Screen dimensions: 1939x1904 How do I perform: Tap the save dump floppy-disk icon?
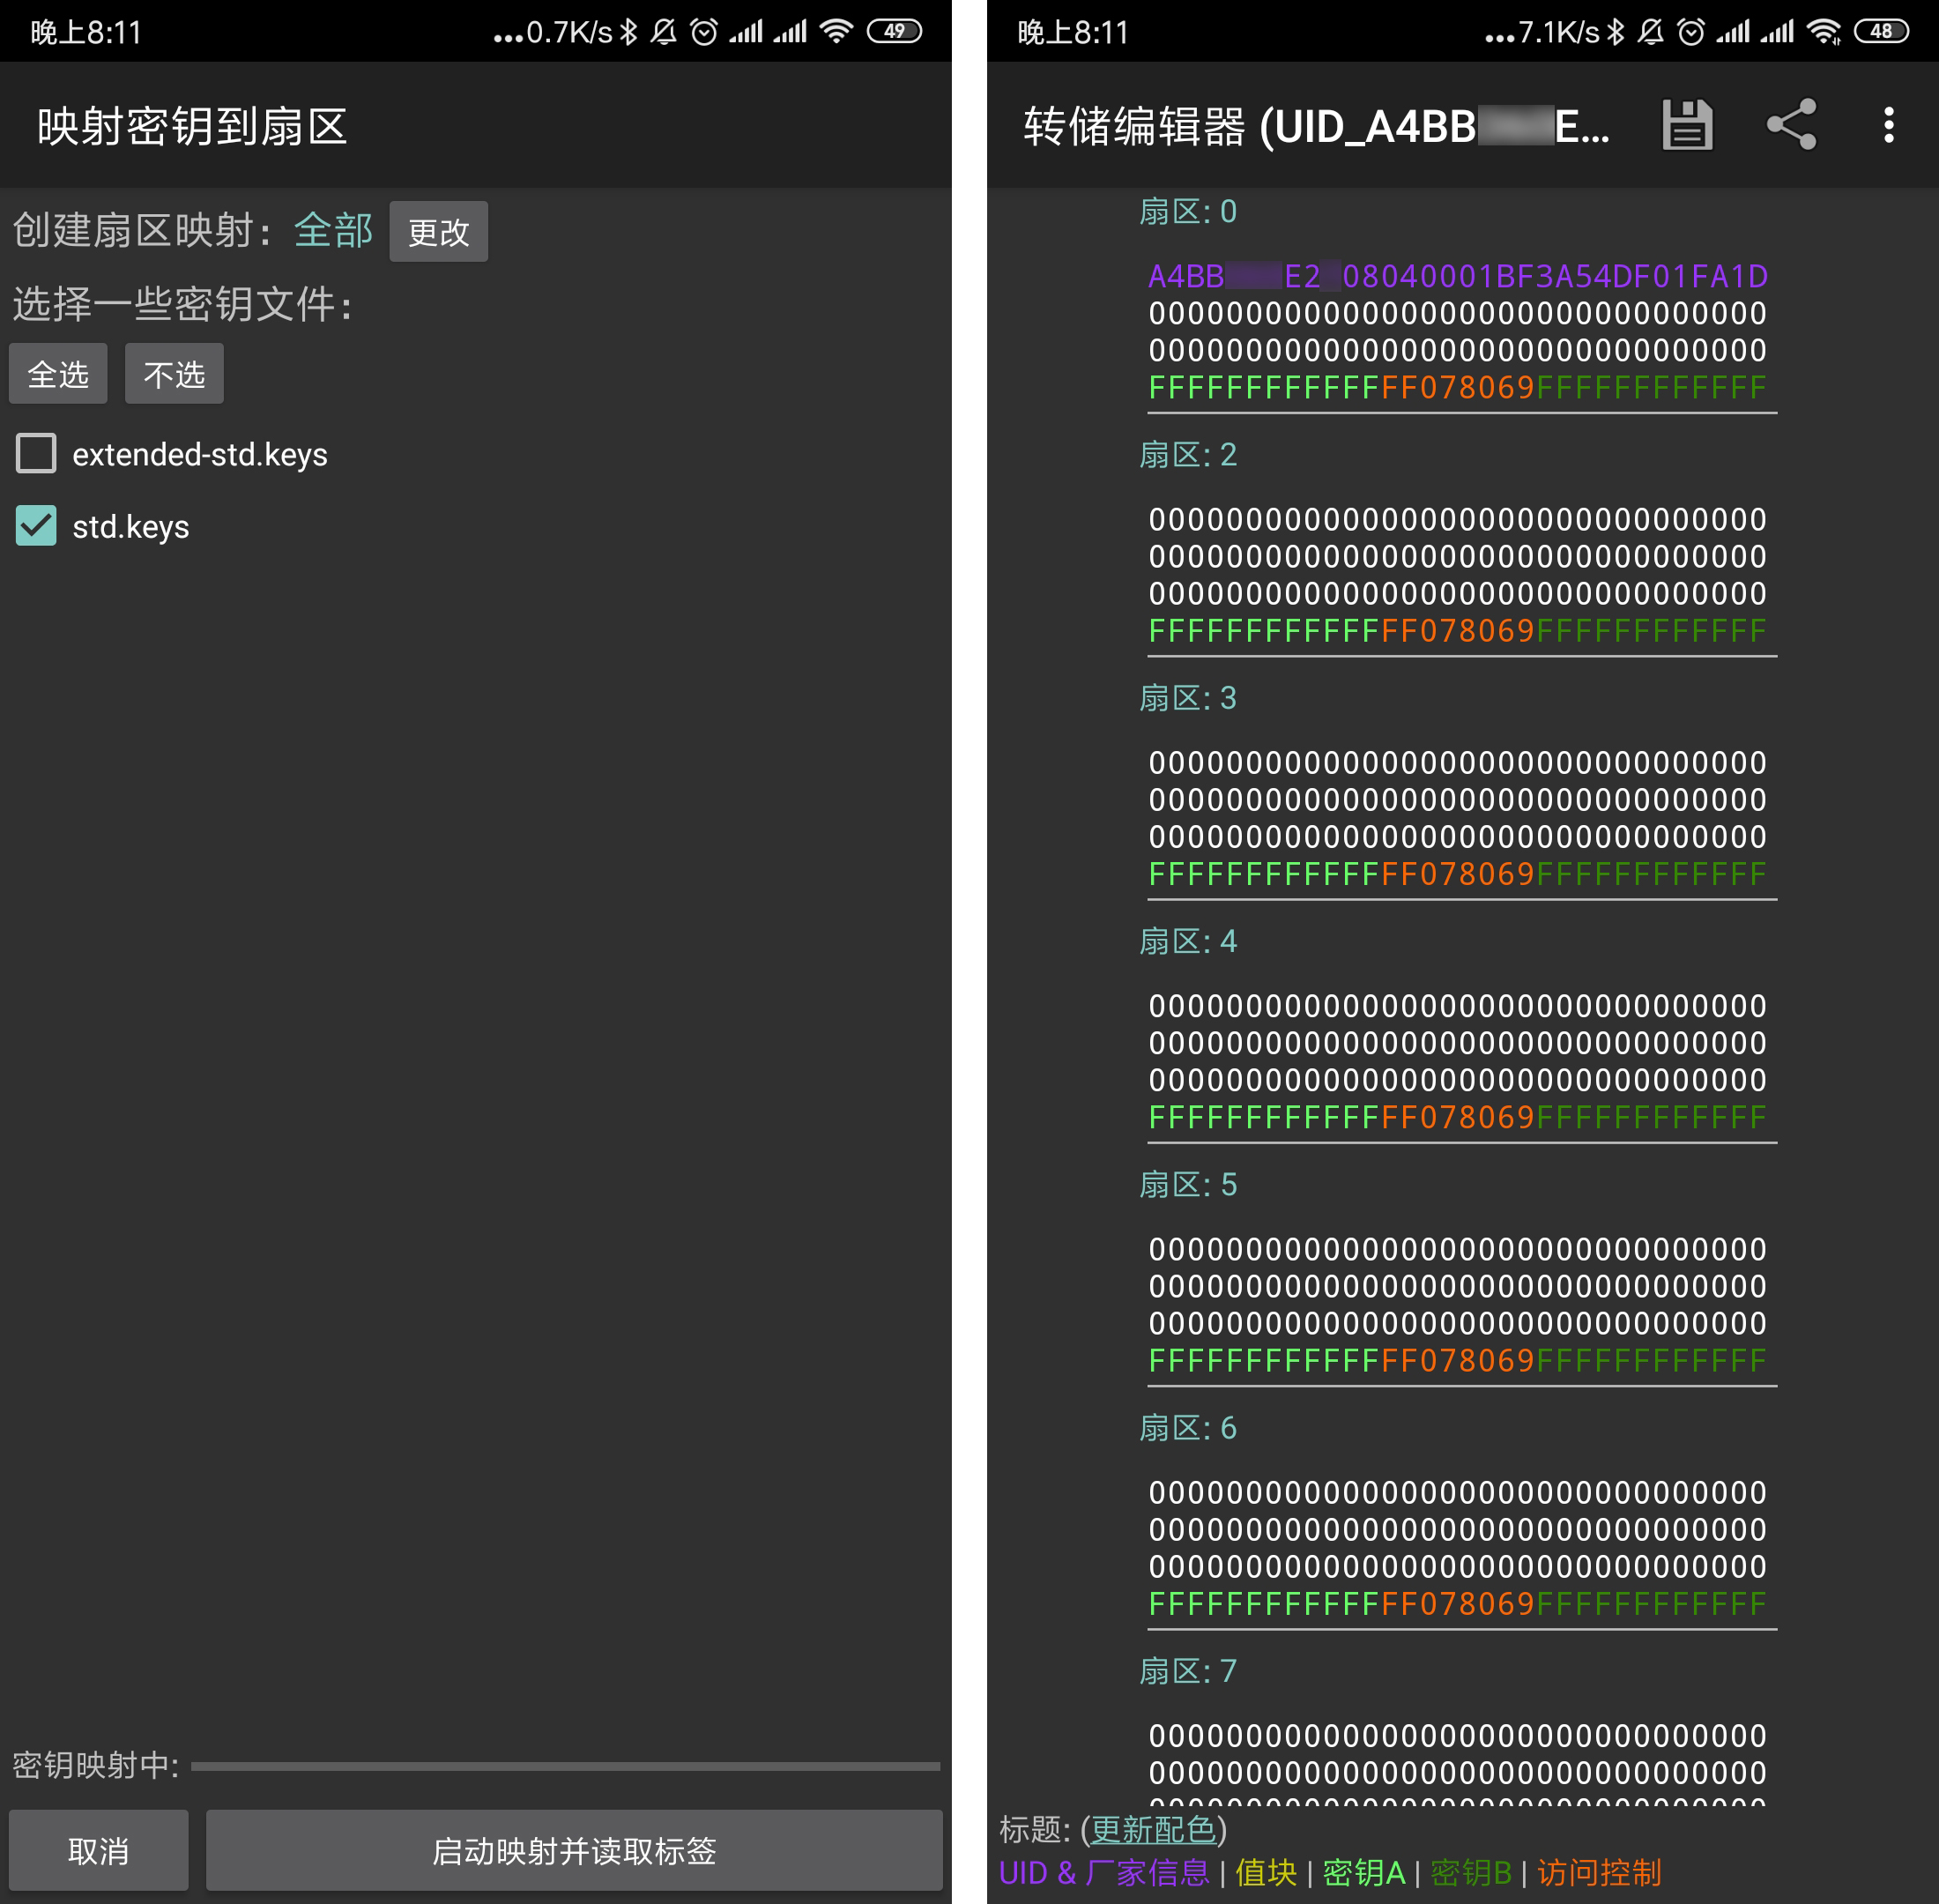1687,126
